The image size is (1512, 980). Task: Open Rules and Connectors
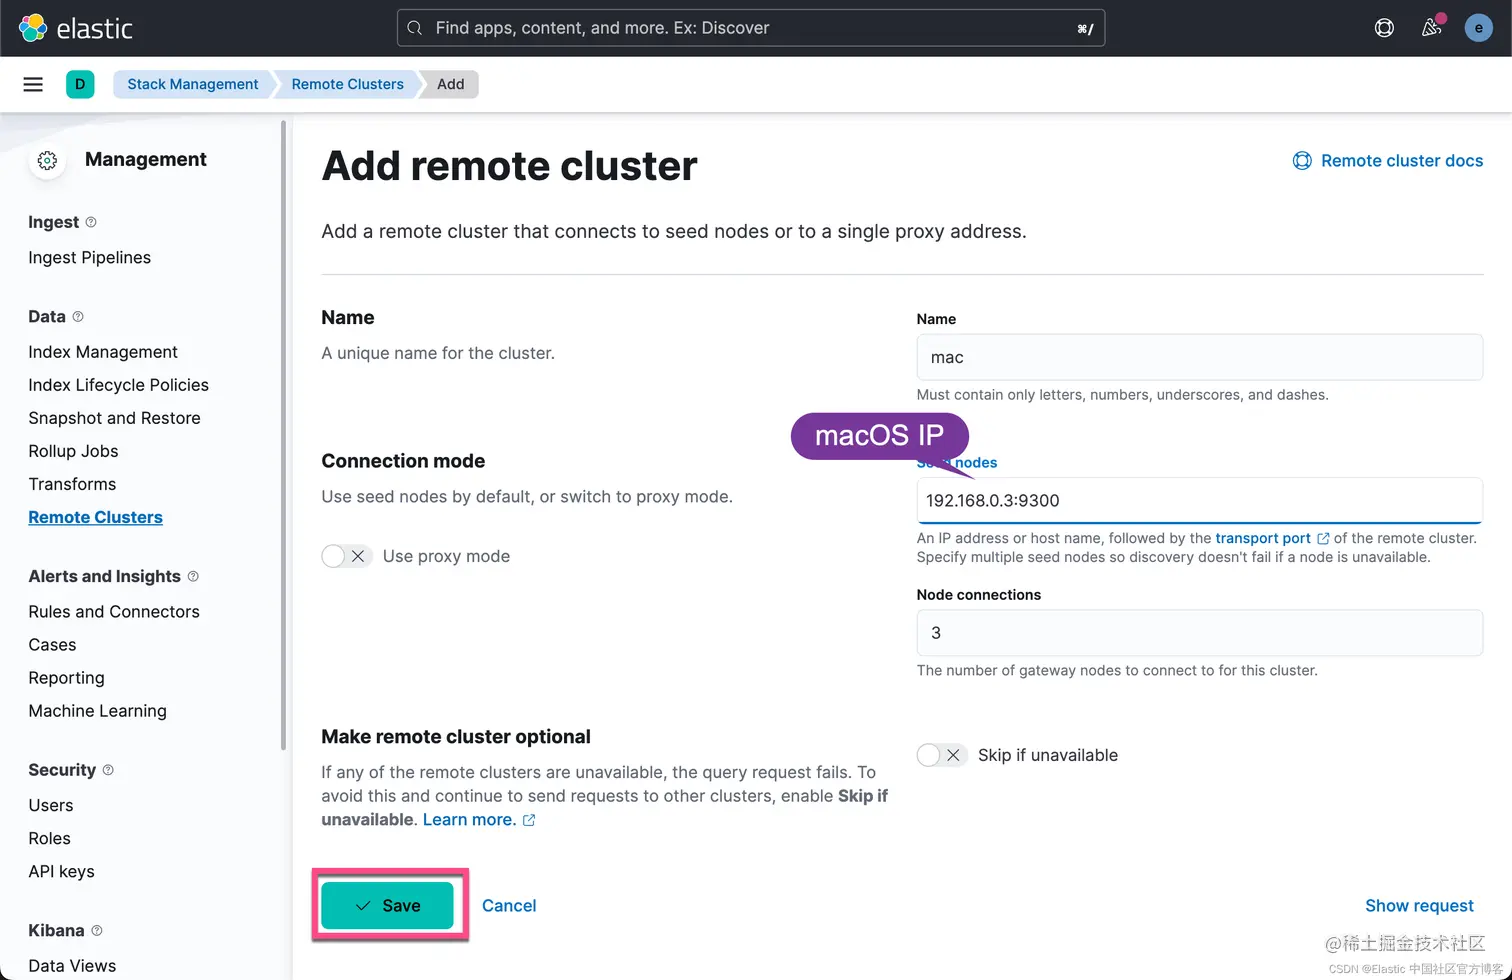tap(114, 612)
